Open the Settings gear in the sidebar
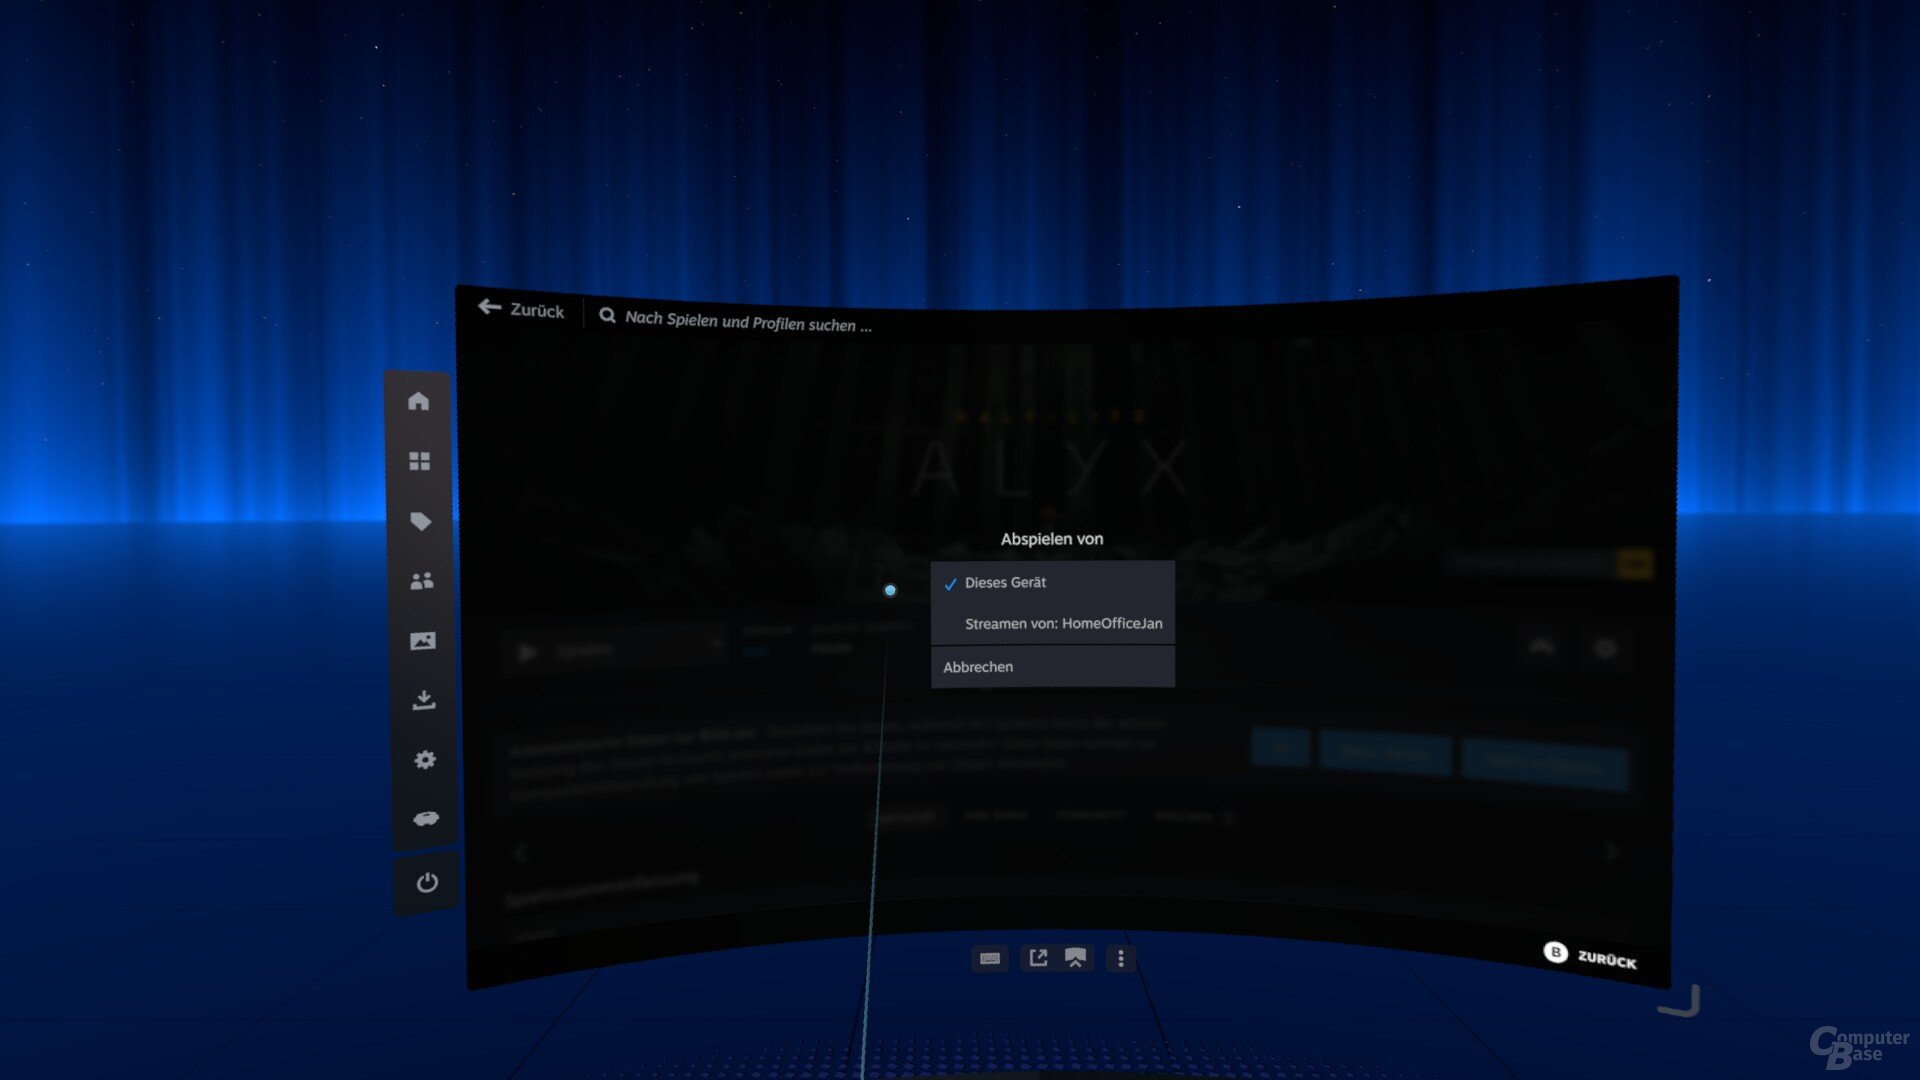 click(425, 760)
